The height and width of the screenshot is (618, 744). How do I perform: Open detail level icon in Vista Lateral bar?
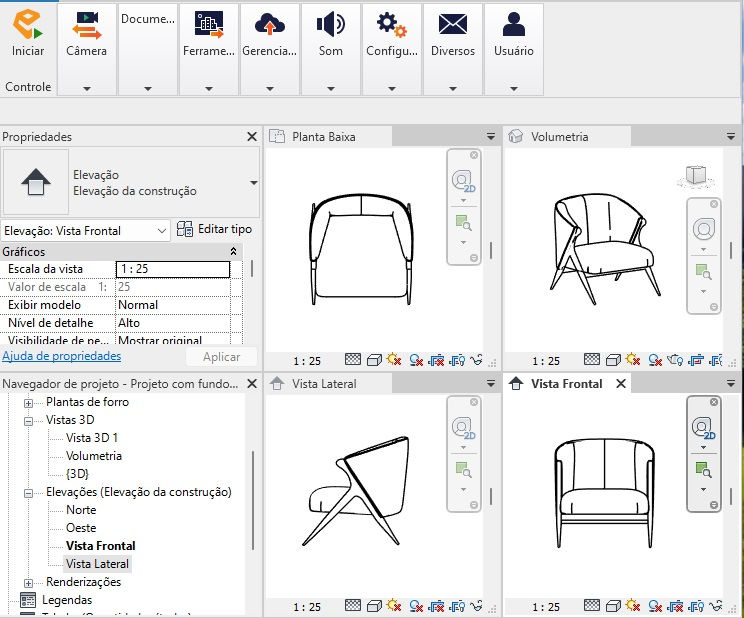click(353, 606)
